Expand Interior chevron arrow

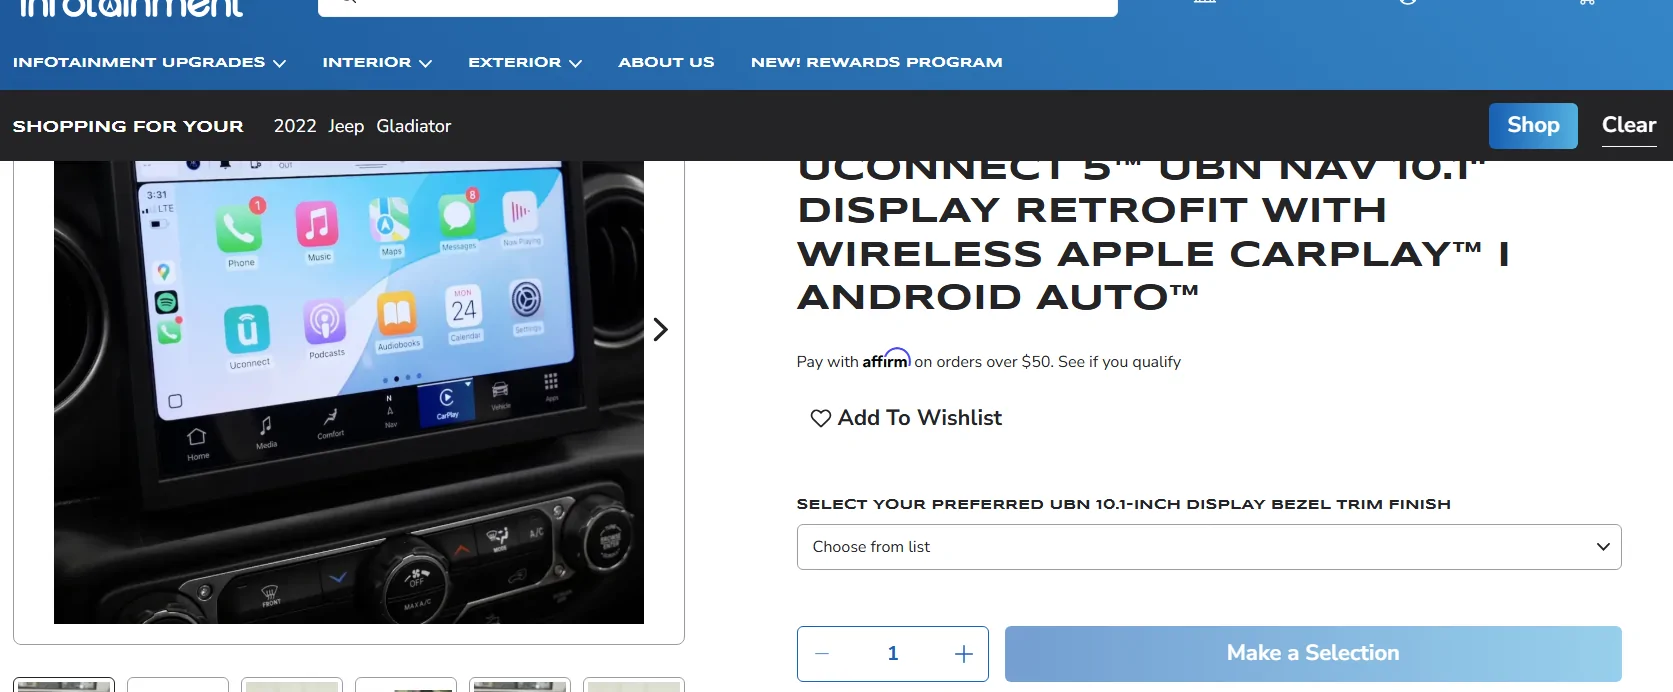point(426,63)
